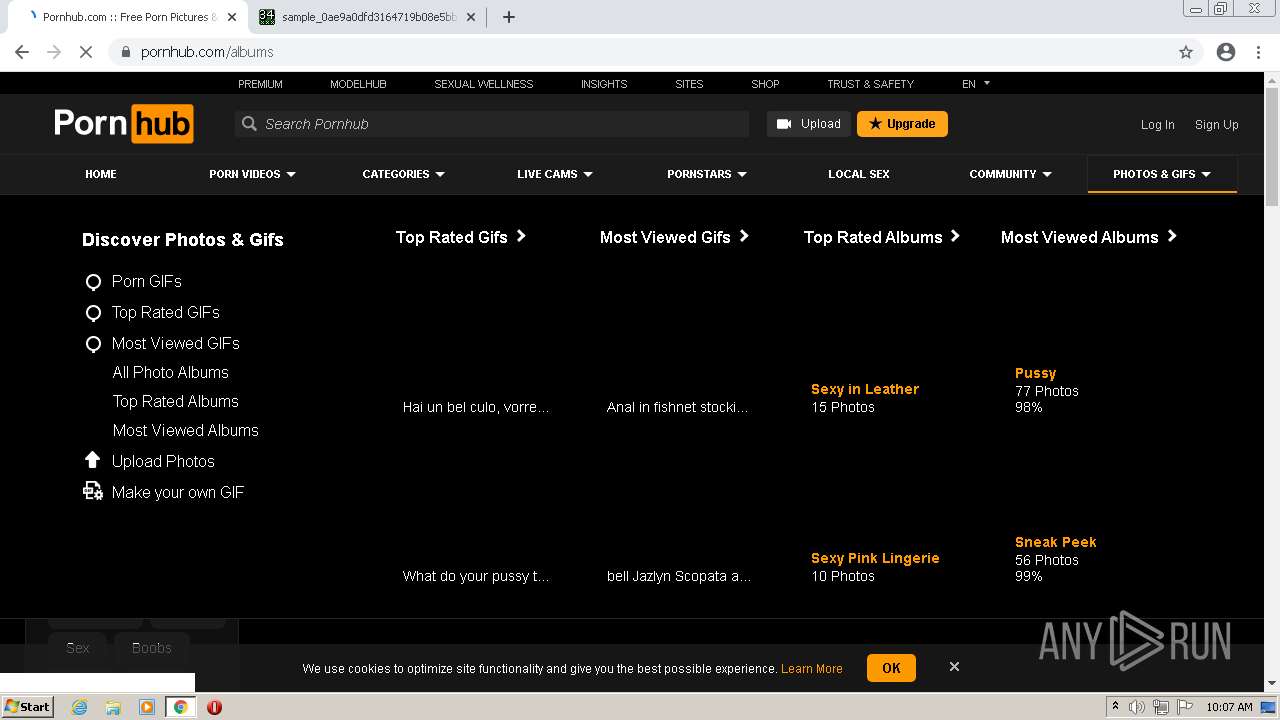Open a new browser tab
The image size is (1280, 720).
pos(509,17)
